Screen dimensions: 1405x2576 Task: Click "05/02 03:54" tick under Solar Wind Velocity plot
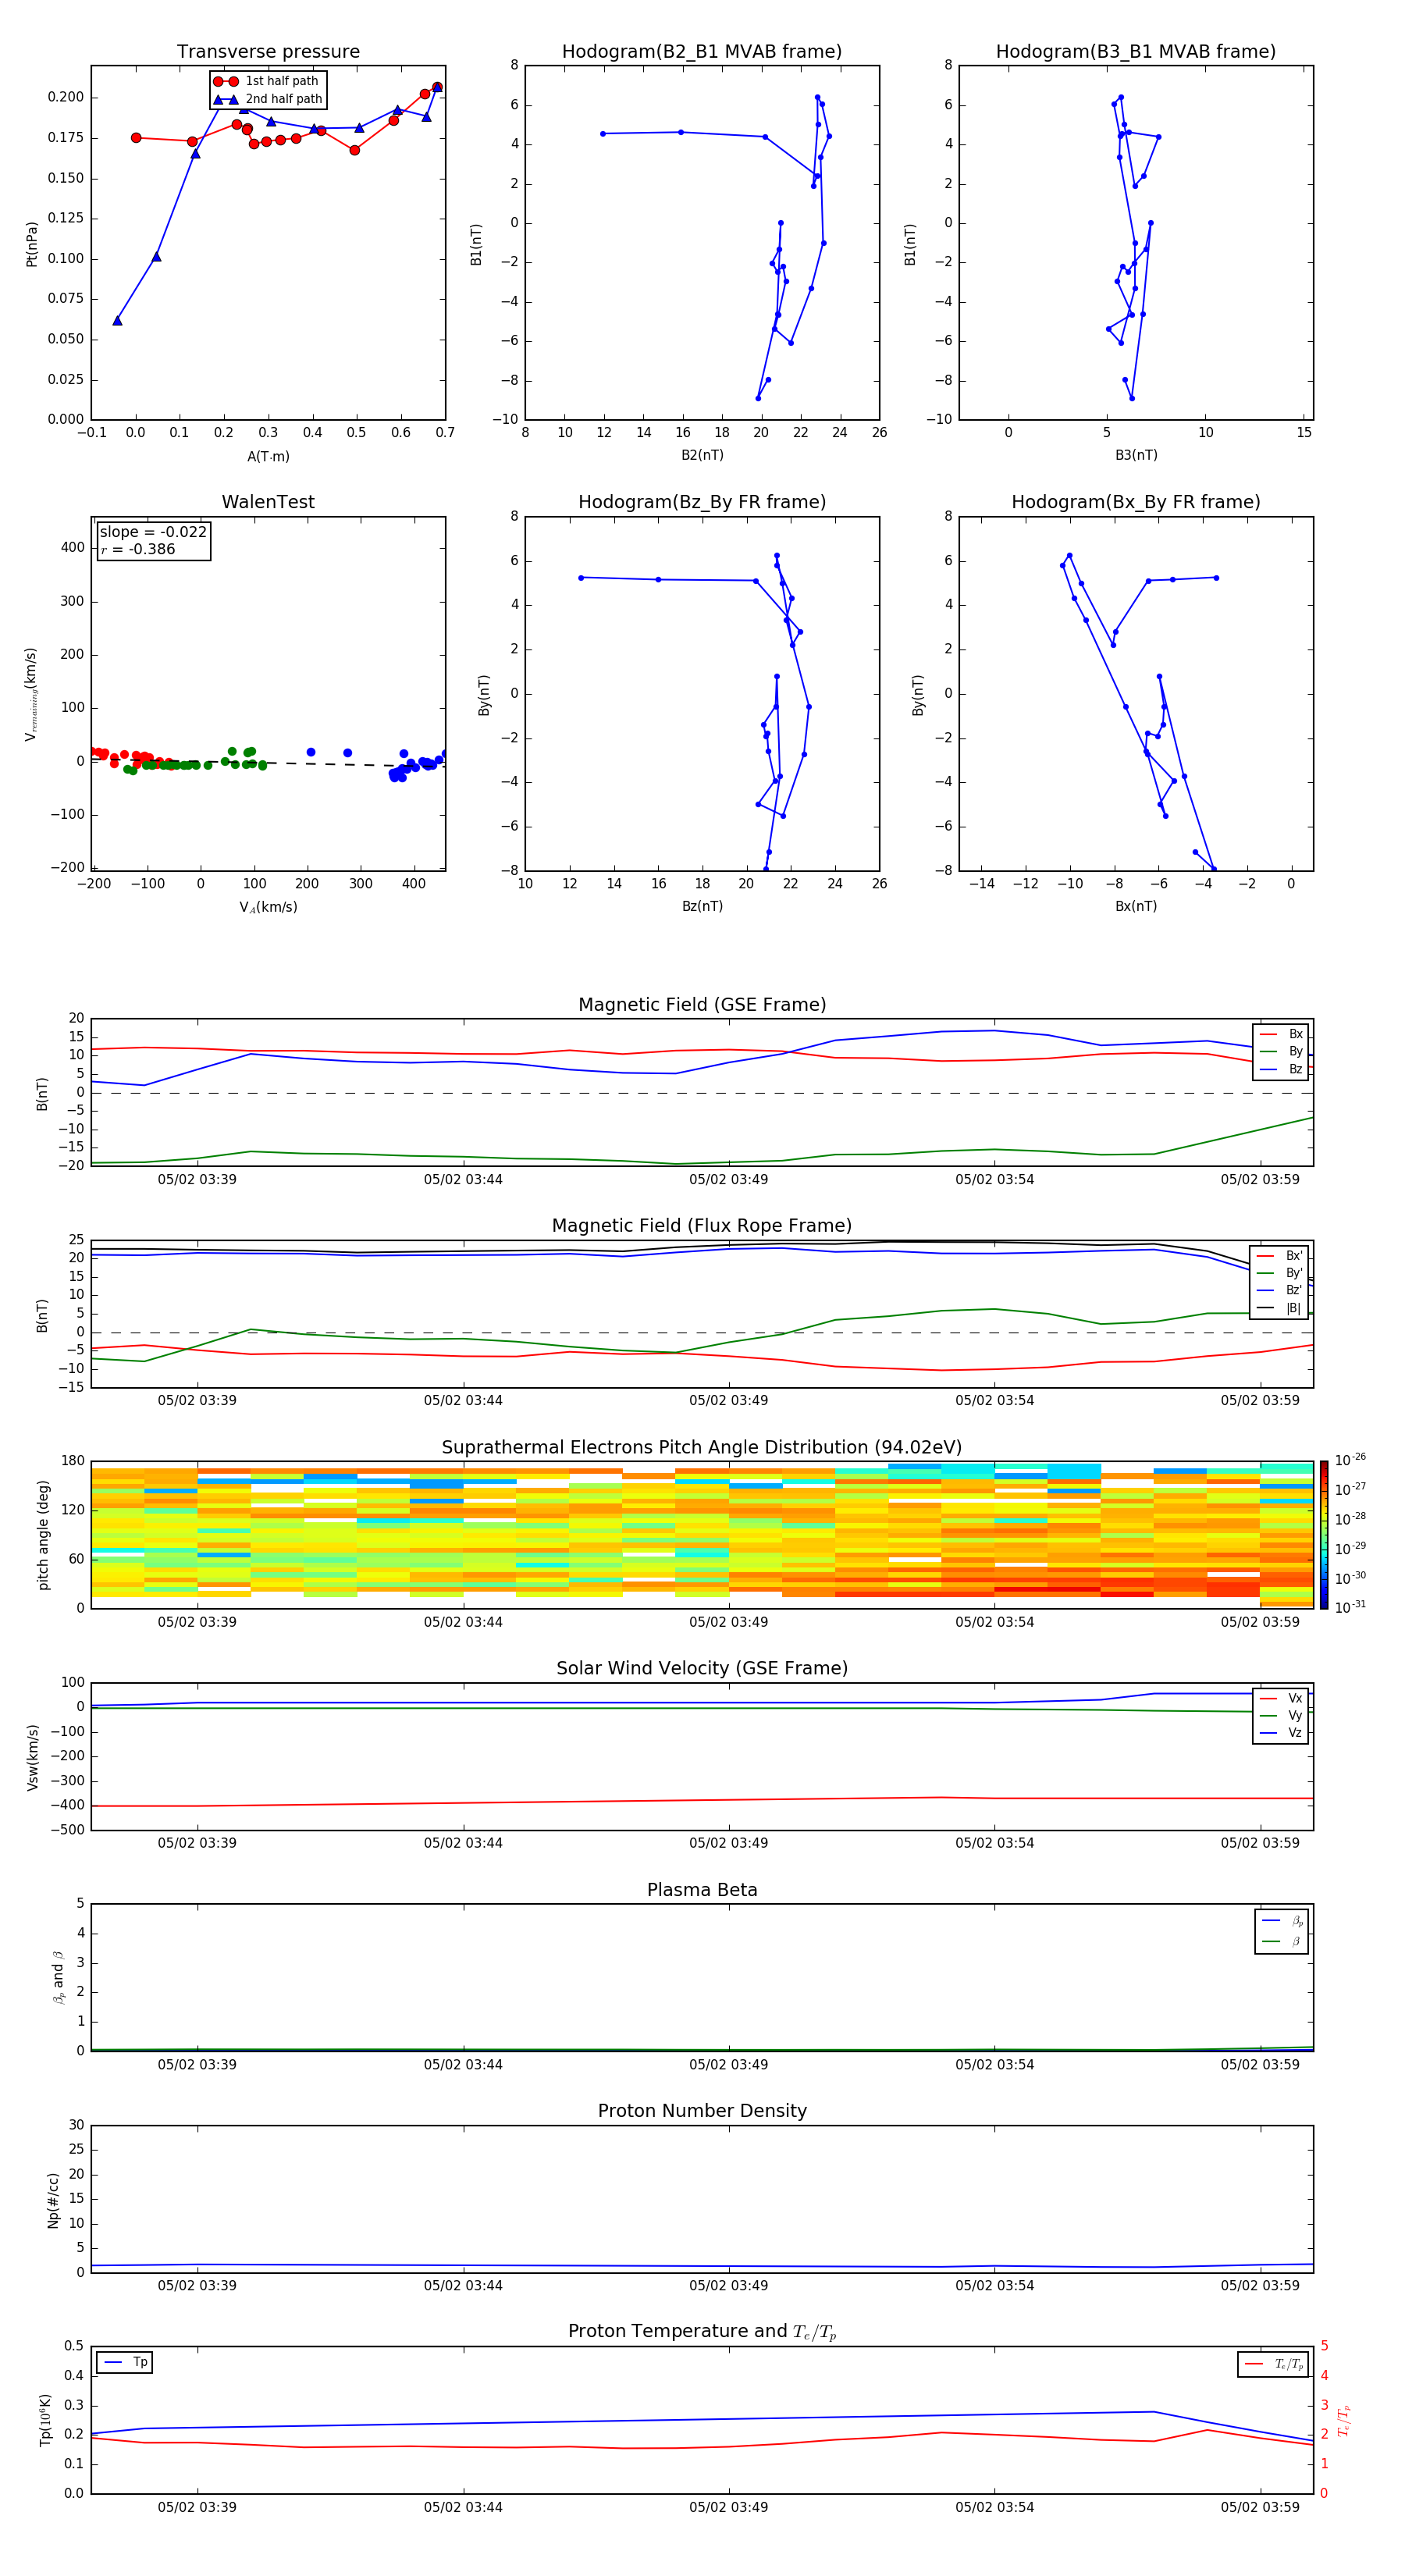click(x=994, y=1843)
